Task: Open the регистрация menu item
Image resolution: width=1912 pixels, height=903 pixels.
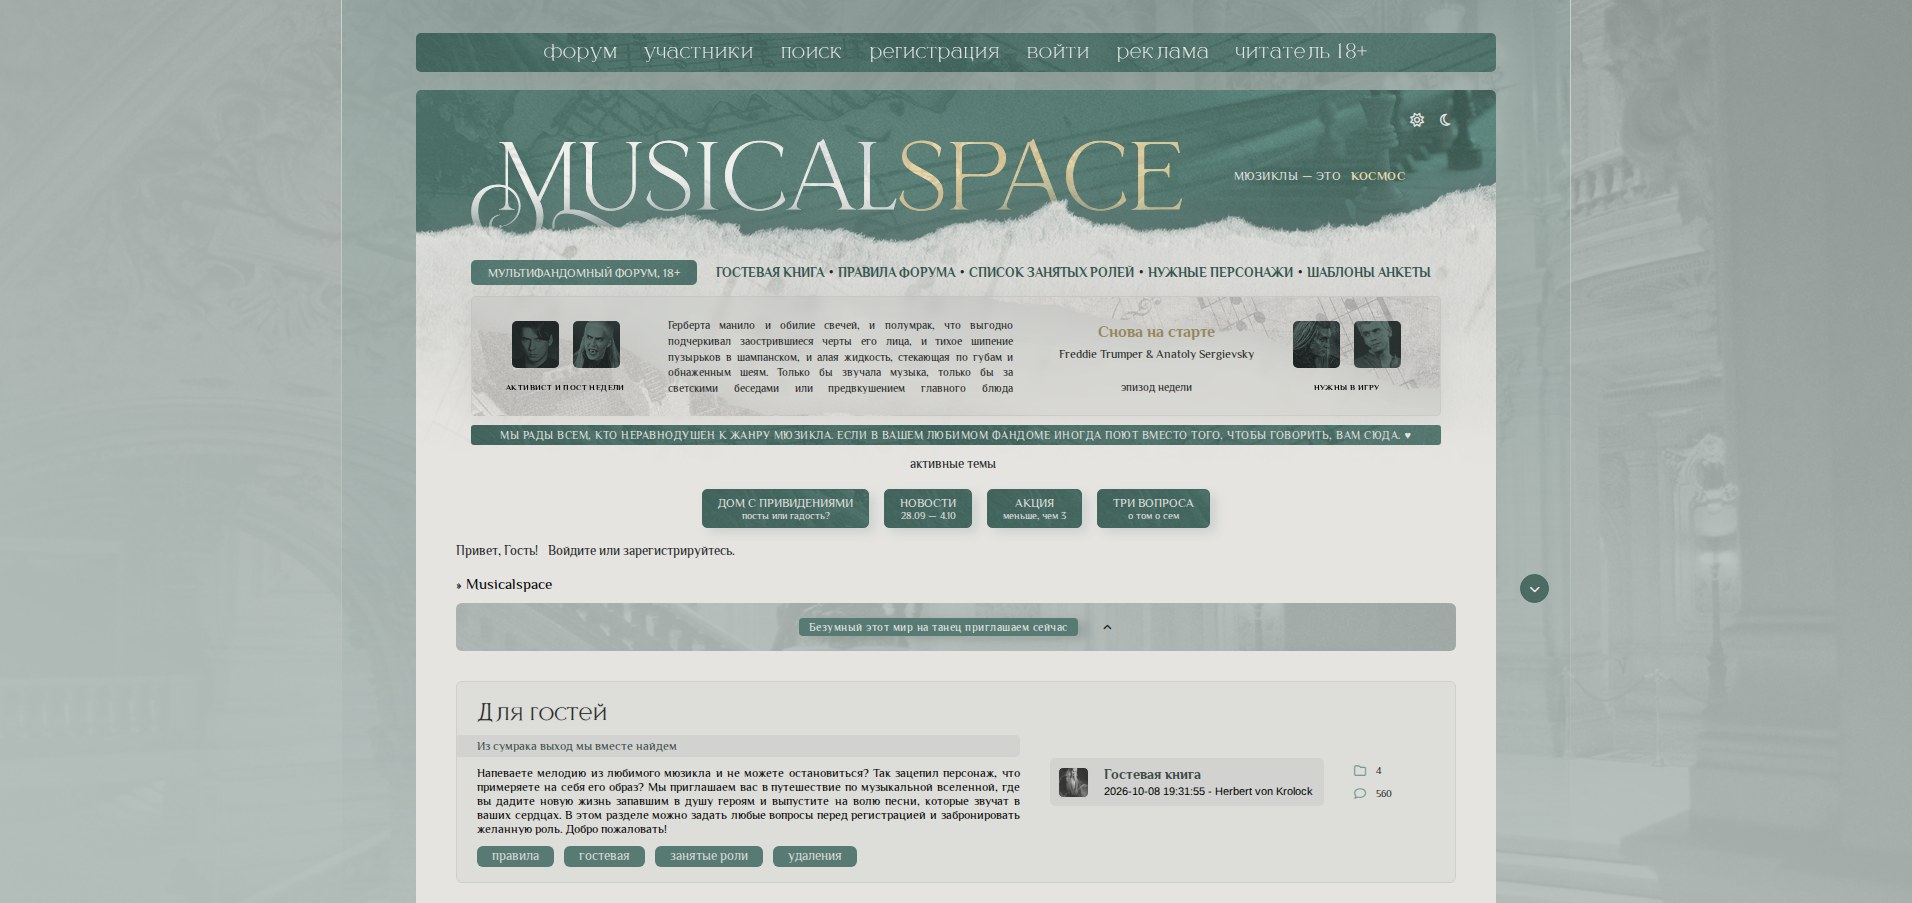Action: click(934, 52)
